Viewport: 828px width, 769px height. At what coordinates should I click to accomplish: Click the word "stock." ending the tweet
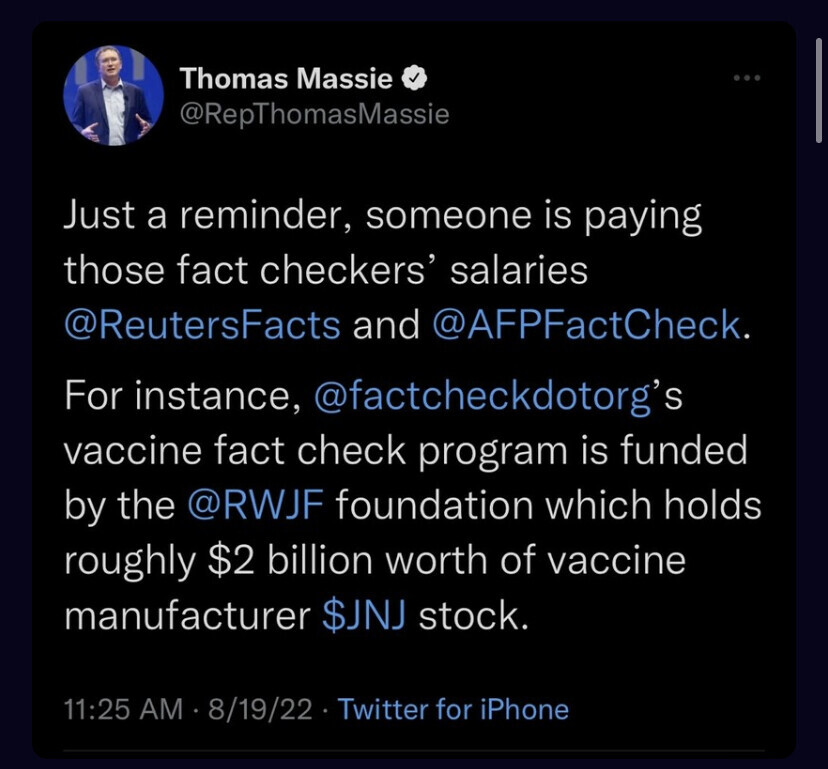pyautogui.click(x=471, y=614)
